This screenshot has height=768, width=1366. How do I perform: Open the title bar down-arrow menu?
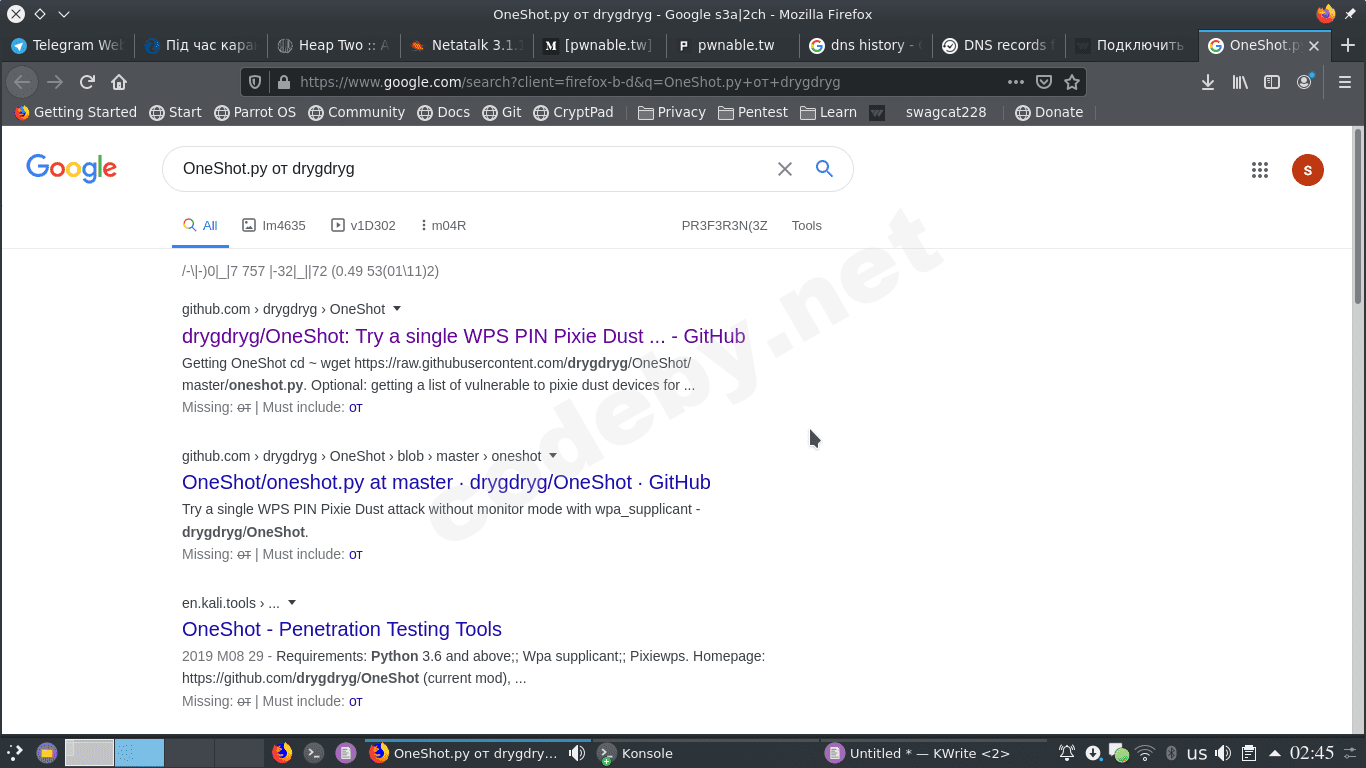pyautogui.click(x=64, y=14)
